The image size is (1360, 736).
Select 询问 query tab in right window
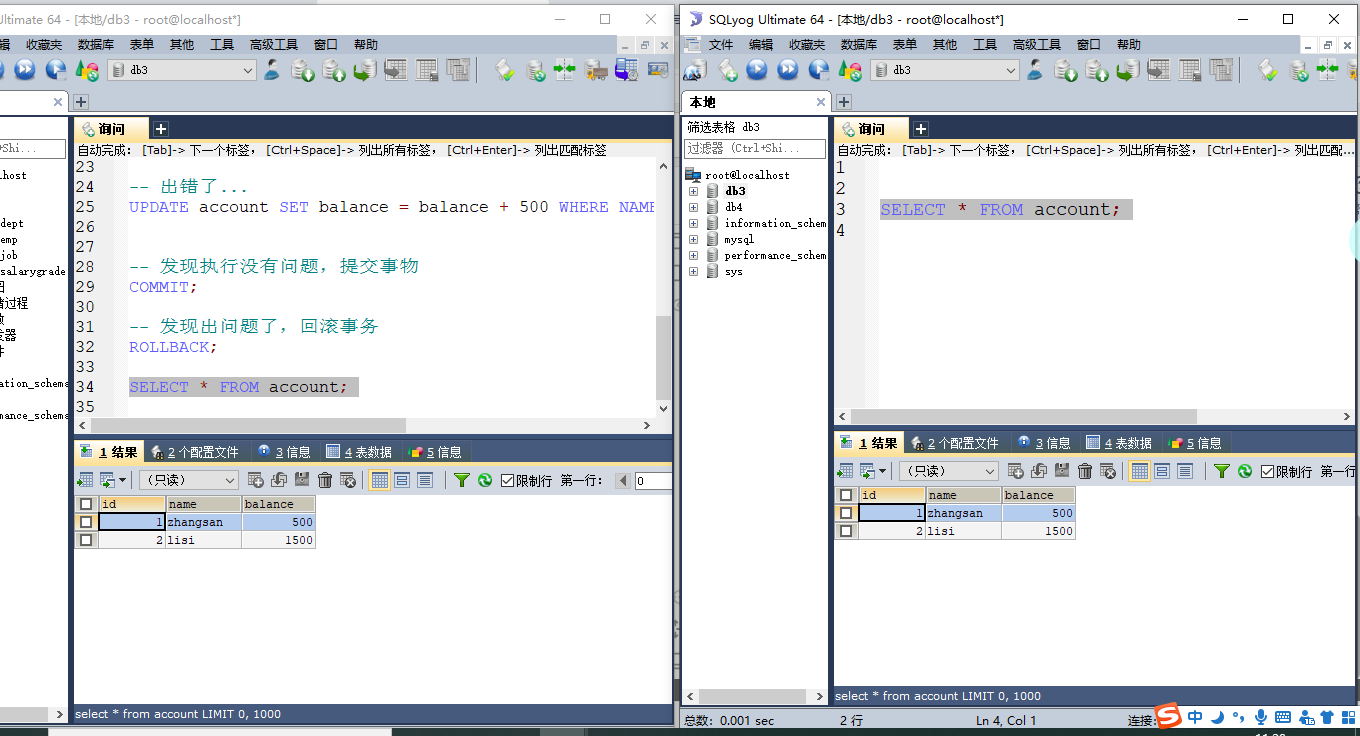coord(871,129)
